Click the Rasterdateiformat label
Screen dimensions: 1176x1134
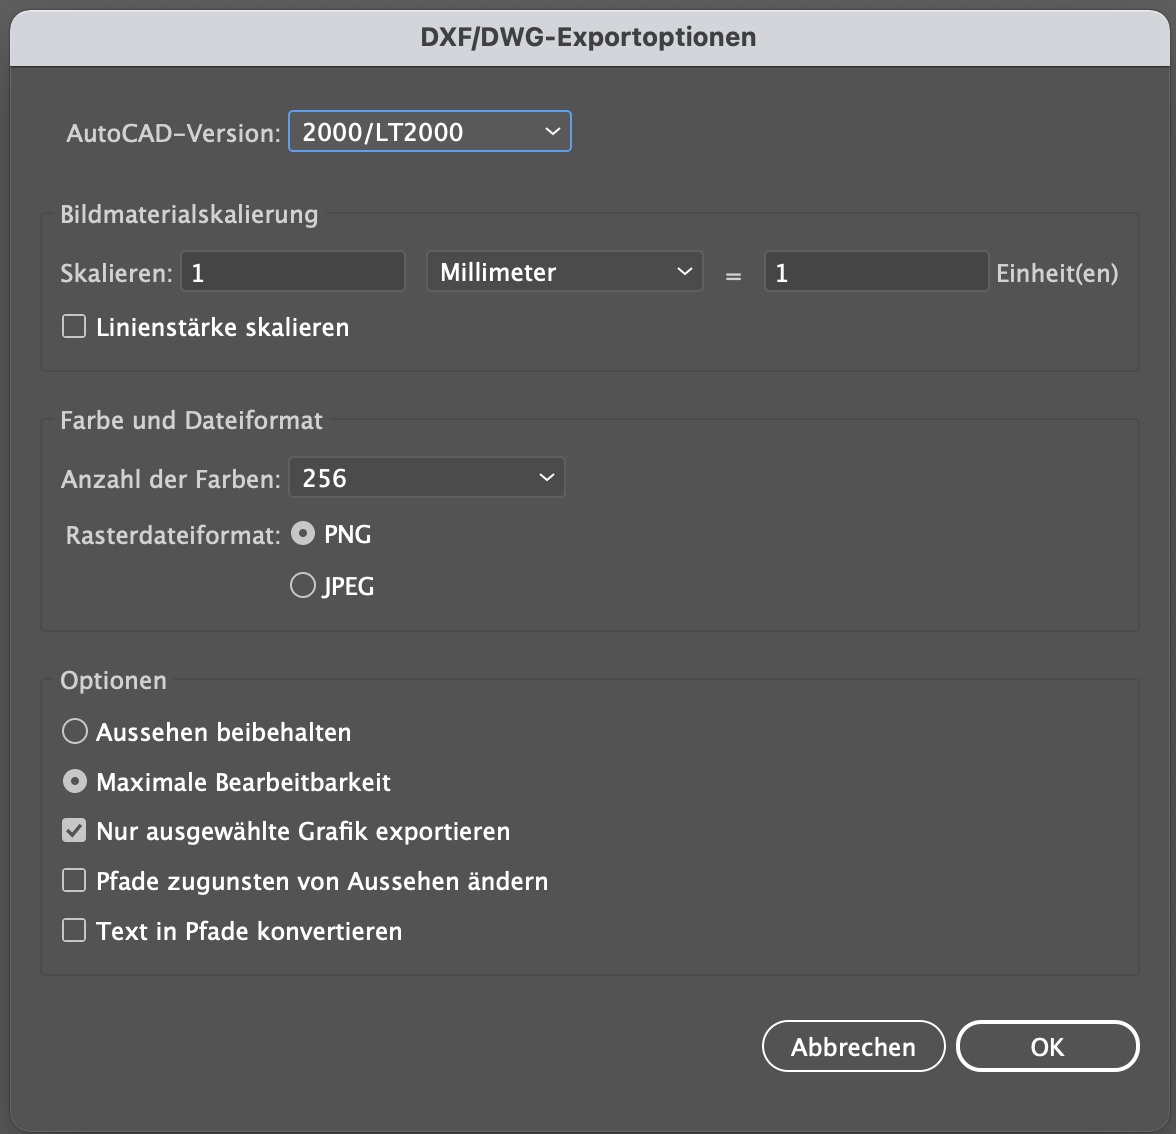point(172,536)
